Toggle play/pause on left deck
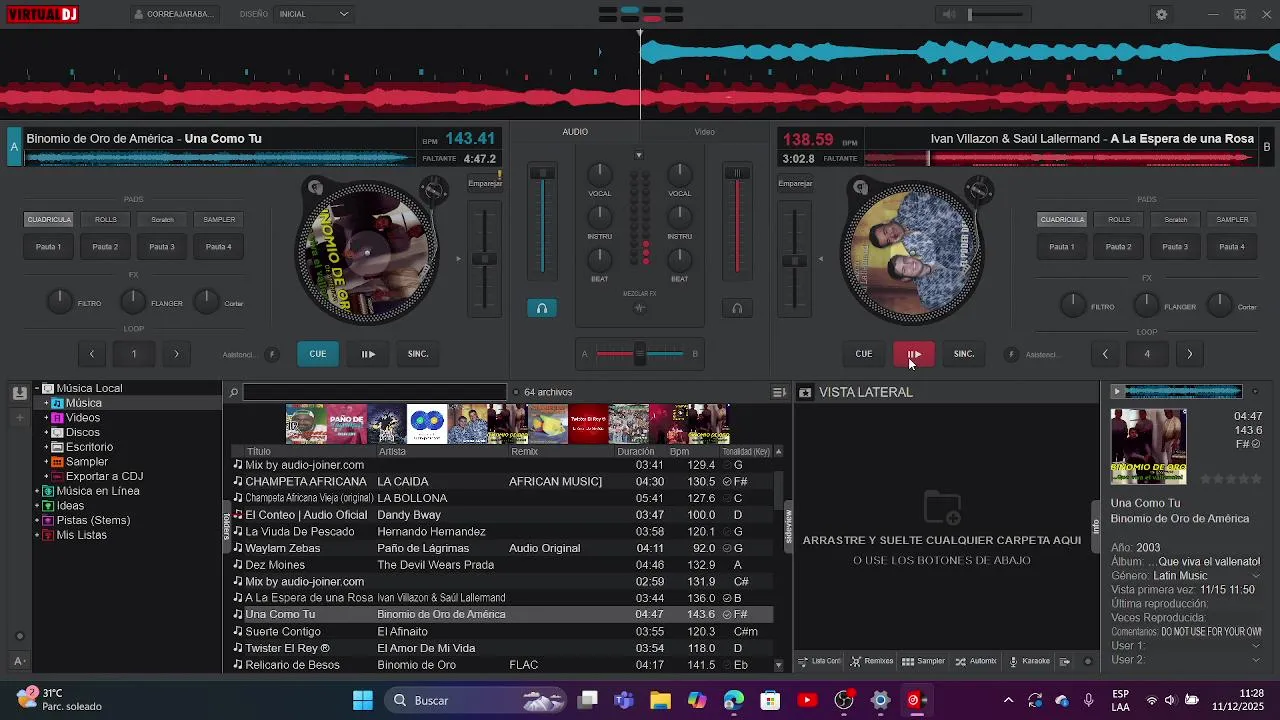Viewport: 1280px width, 720px height. [x=368, y=354]
